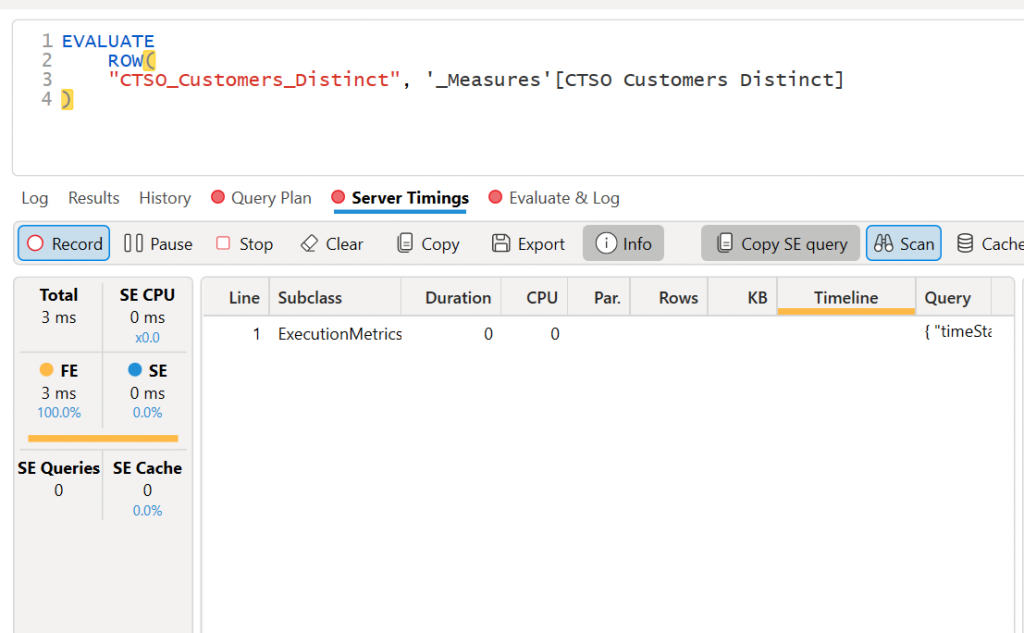Sort by the Duration column header
Image resolution: width=1024 pixels, height=633 pixels.
pyautogui.click(x=457, y=298)
